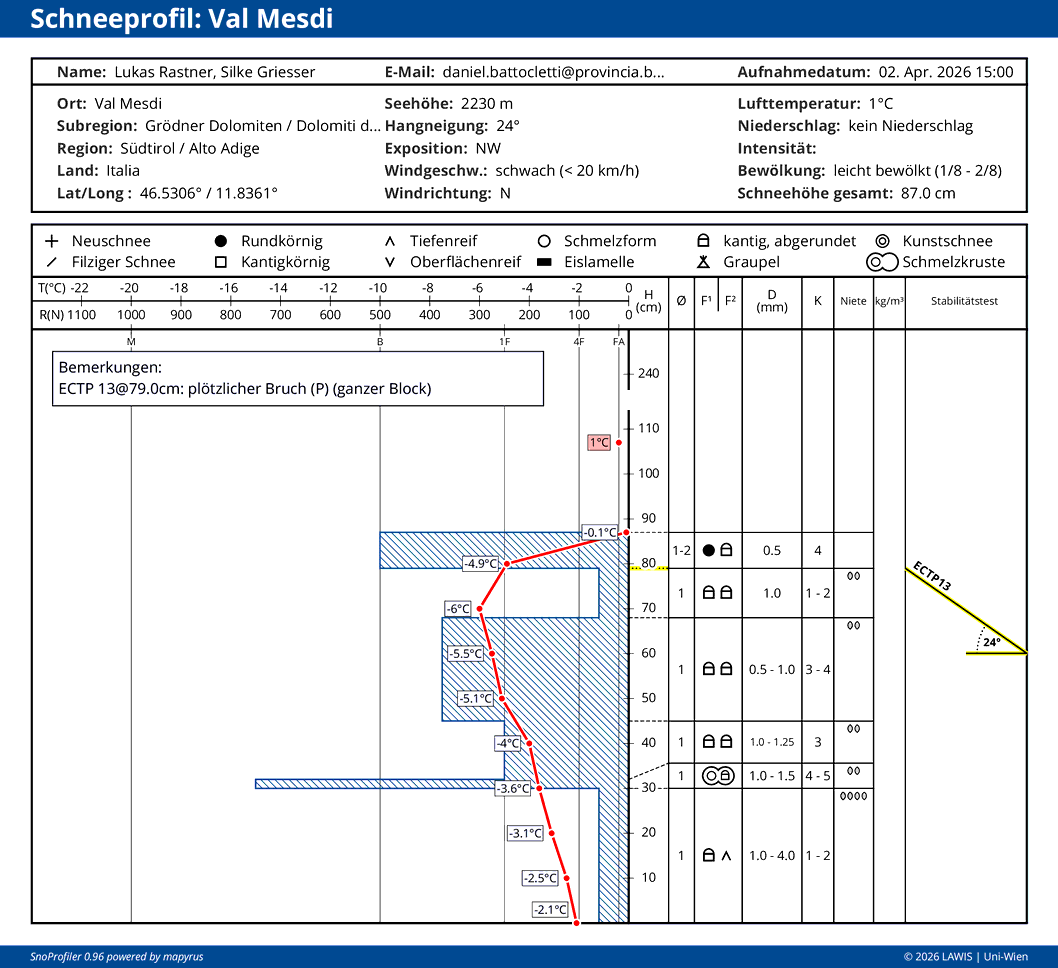
Task: Select the -6°C temperature label
Action: [458, 608]
